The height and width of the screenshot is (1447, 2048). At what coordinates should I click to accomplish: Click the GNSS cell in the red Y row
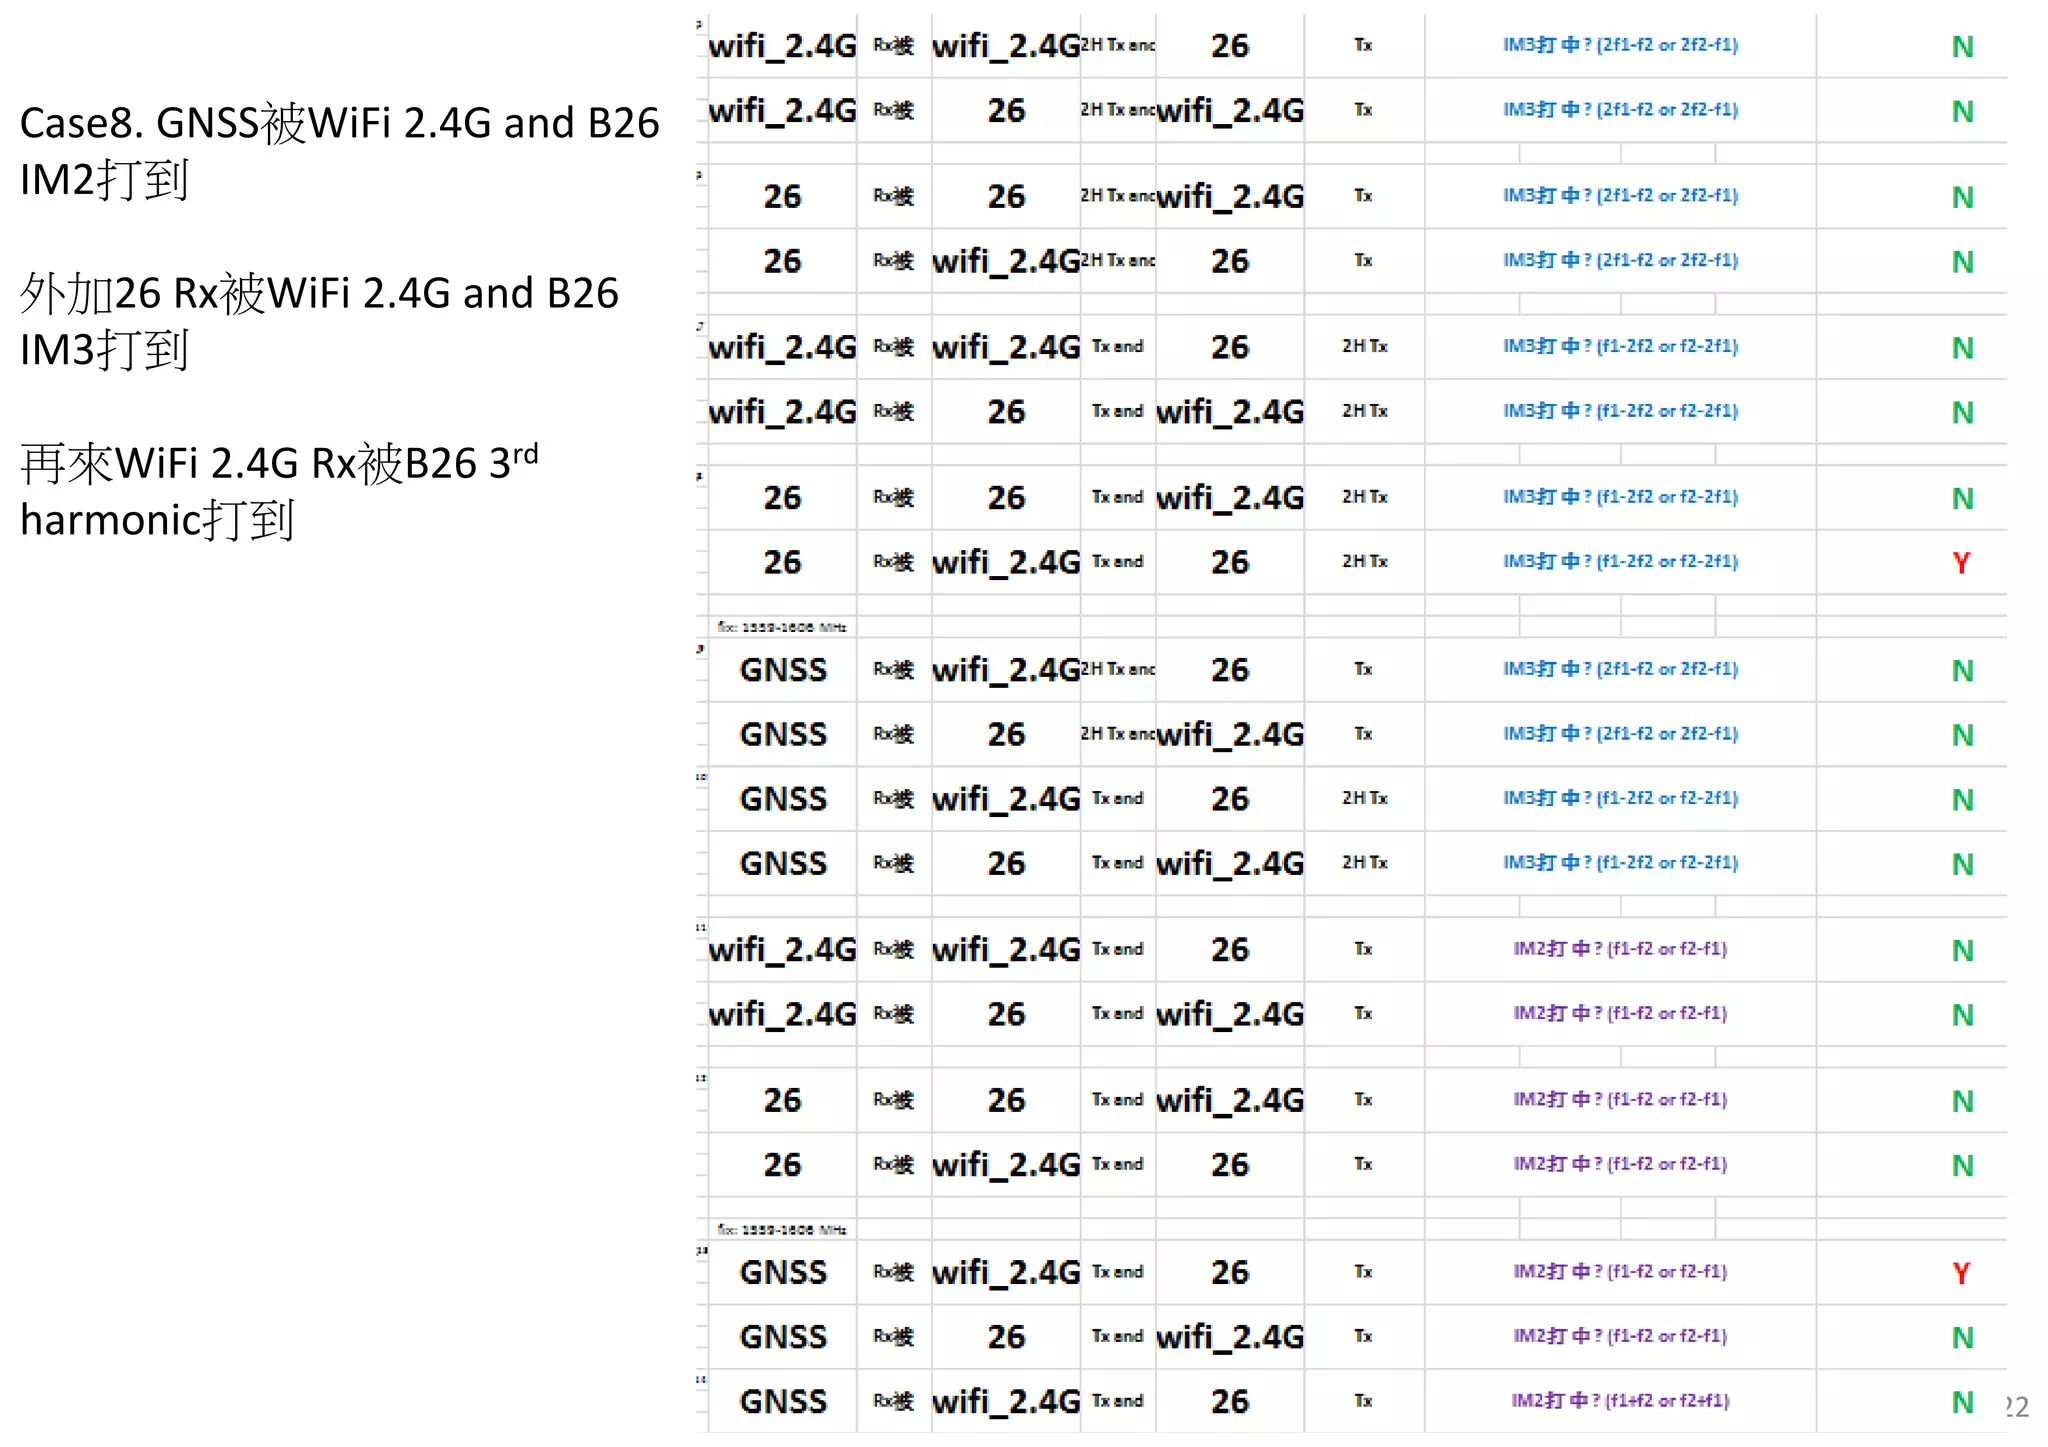point(783,1272)
